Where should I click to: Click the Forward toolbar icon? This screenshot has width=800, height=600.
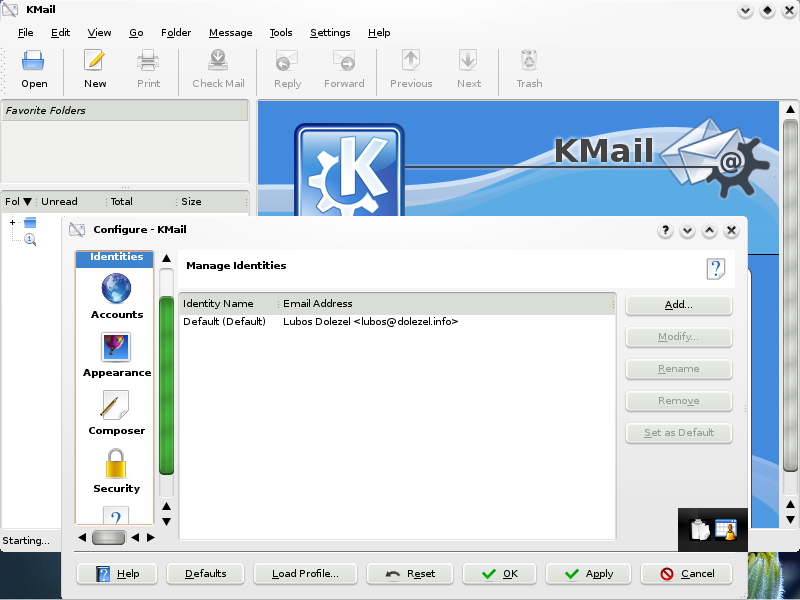click(344, 70)
